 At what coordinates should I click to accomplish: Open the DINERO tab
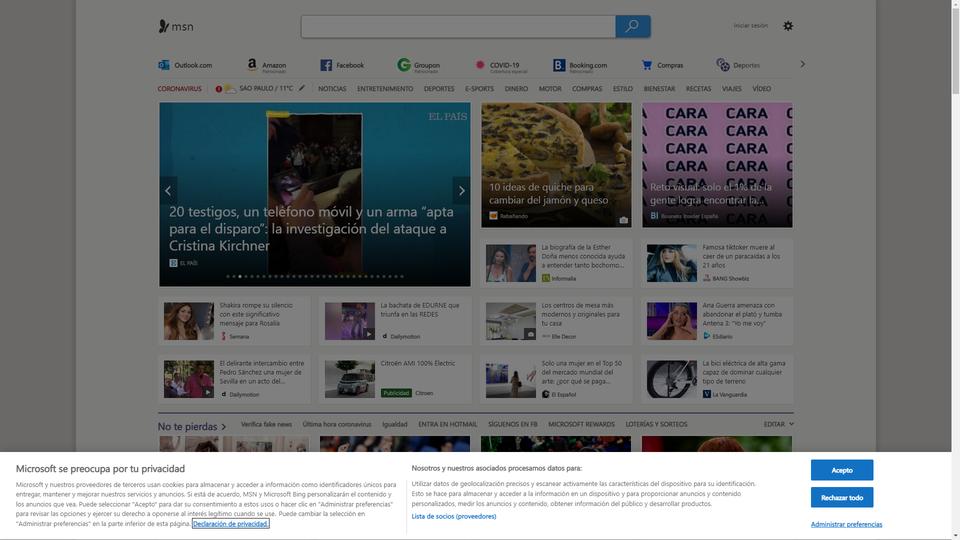tap(516, 89)
